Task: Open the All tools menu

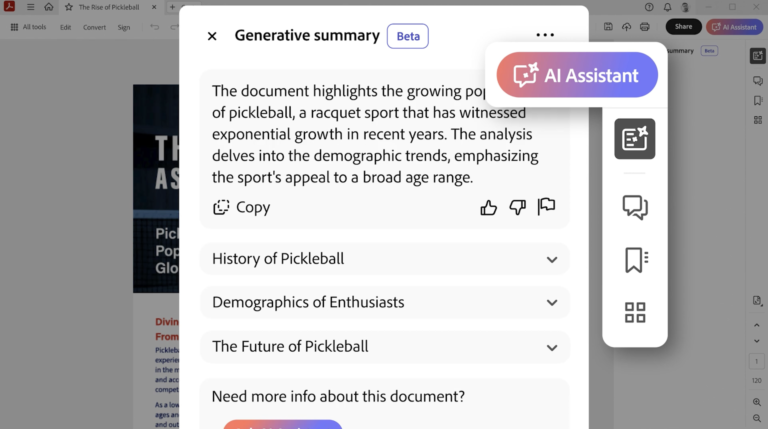Action: click(x=28, y=27)
